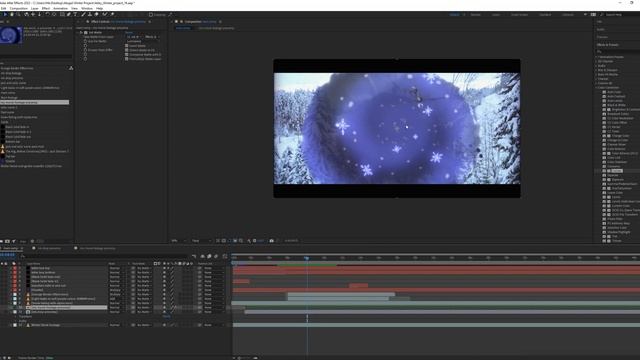The width and height of the screenshot is (640, 360).
Task: Click the Tint effect icon
Action: tap(604, 236)
